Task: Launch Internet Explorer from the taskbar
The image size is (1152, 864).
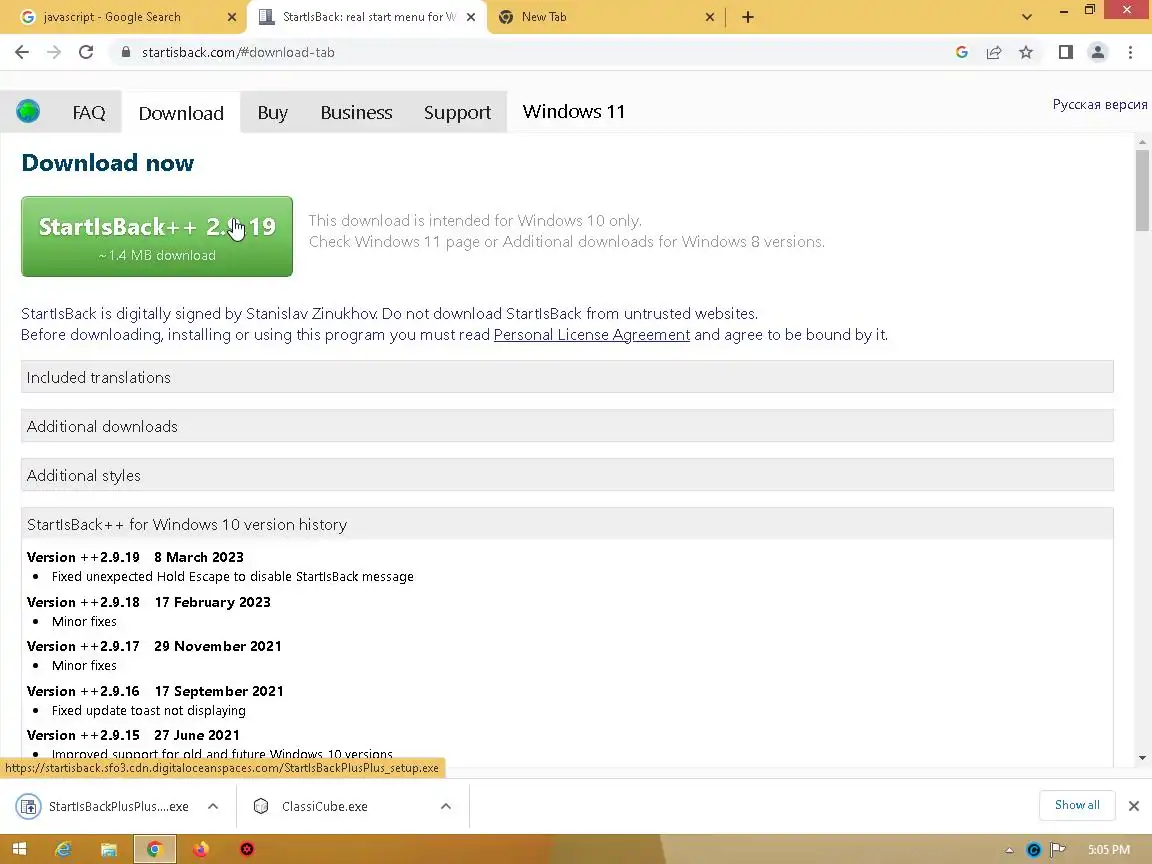Action: point(64,849)
